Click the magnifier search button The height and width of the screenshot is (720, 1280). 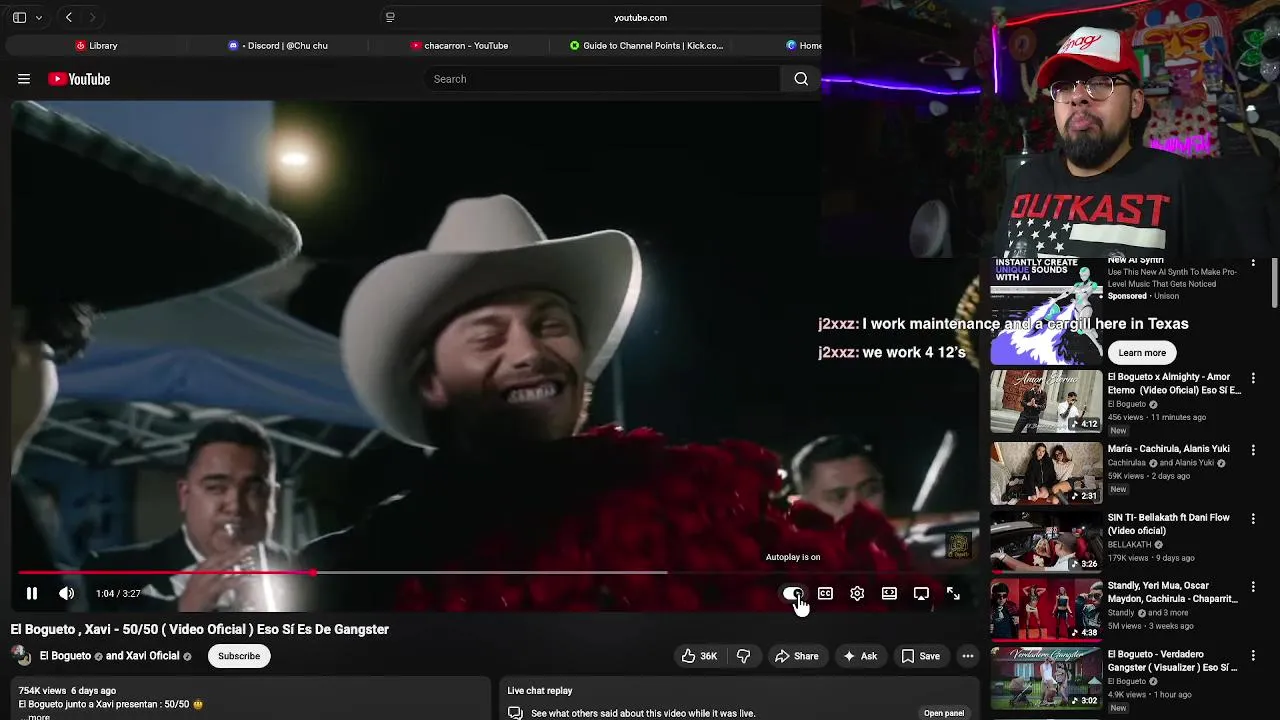pos(801,79)
